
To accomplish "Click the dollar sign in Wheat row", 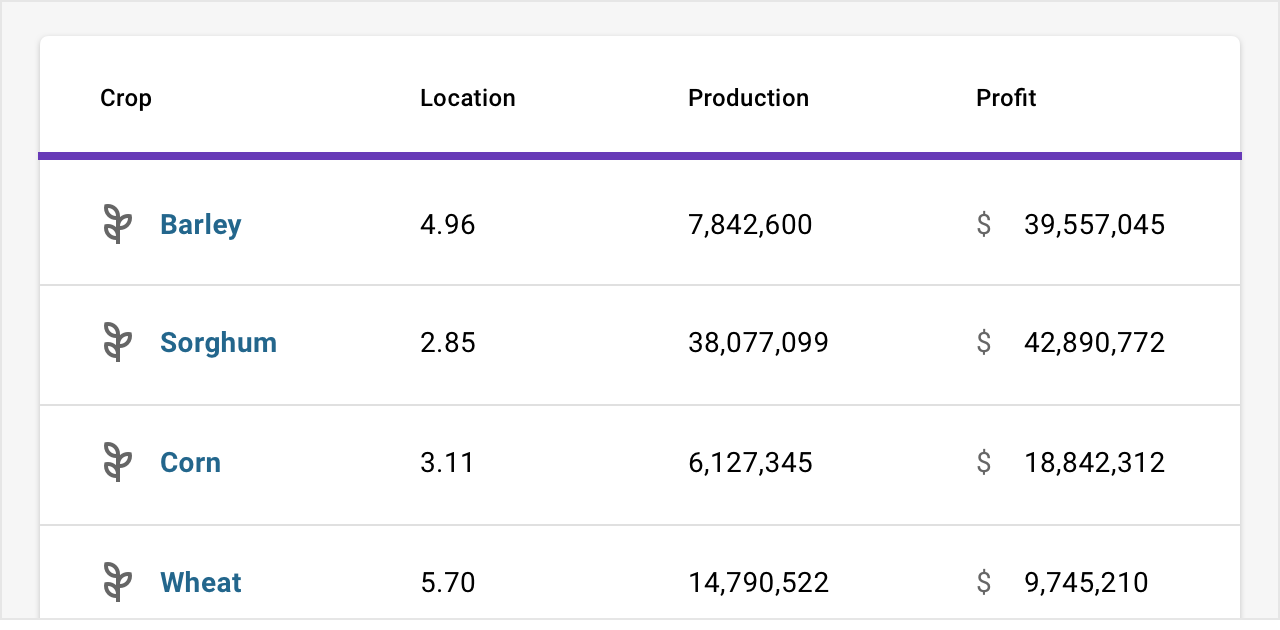I will [984, 582].
